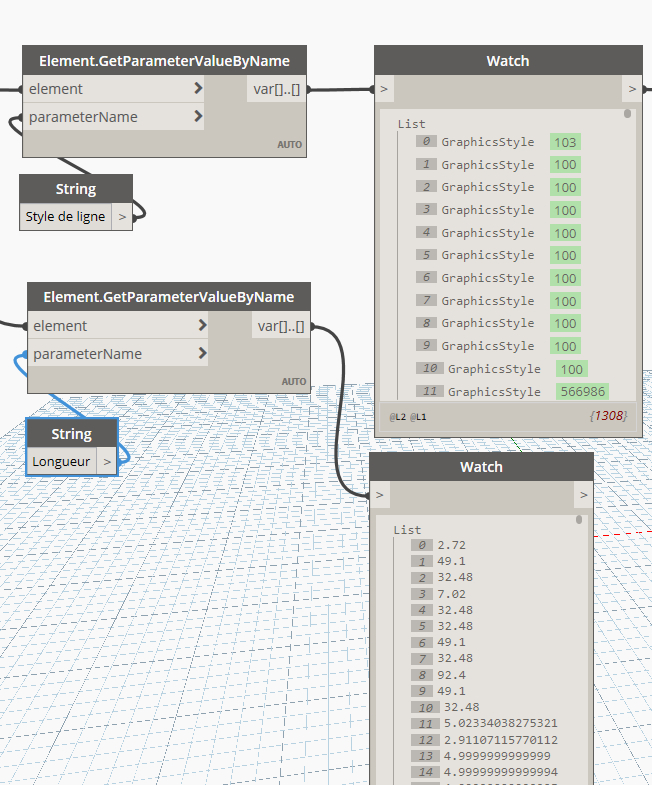Select the @L1 list level label
This screenshot has width=652, height=785.
click(x=421, y=416)
